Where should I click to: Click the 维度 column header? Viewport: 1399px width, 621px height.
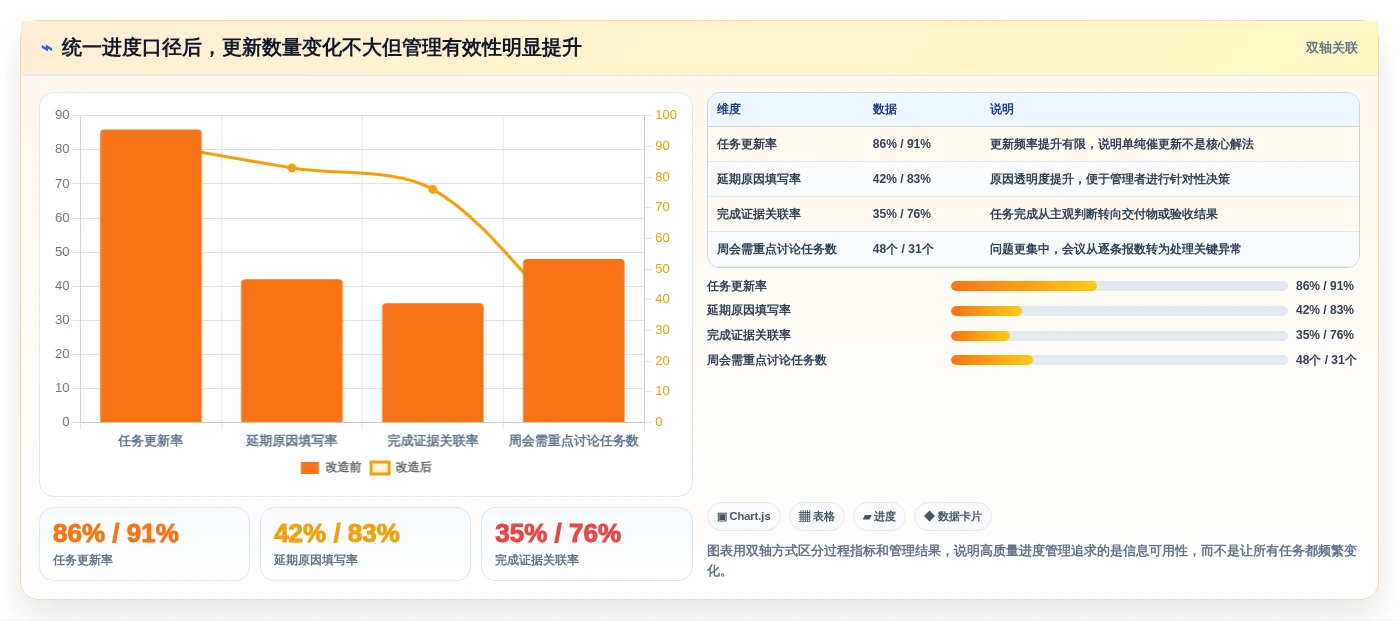(729, 110)
